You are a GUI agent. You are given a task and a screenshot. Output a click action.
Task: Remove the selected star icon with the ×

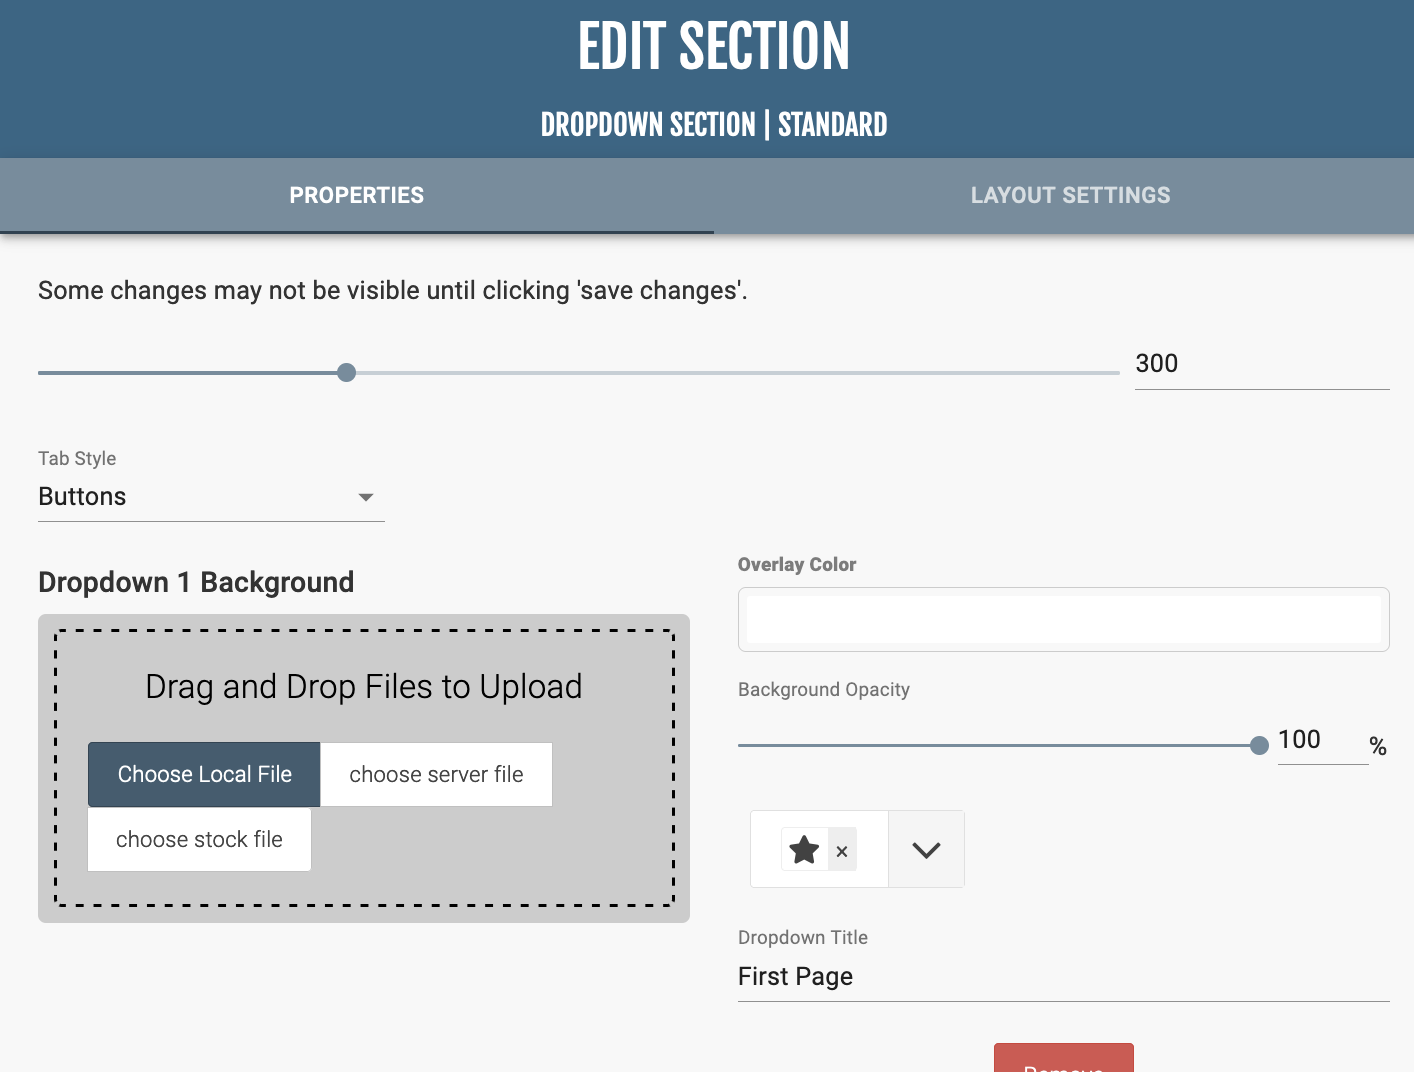[x=842, y=849]
